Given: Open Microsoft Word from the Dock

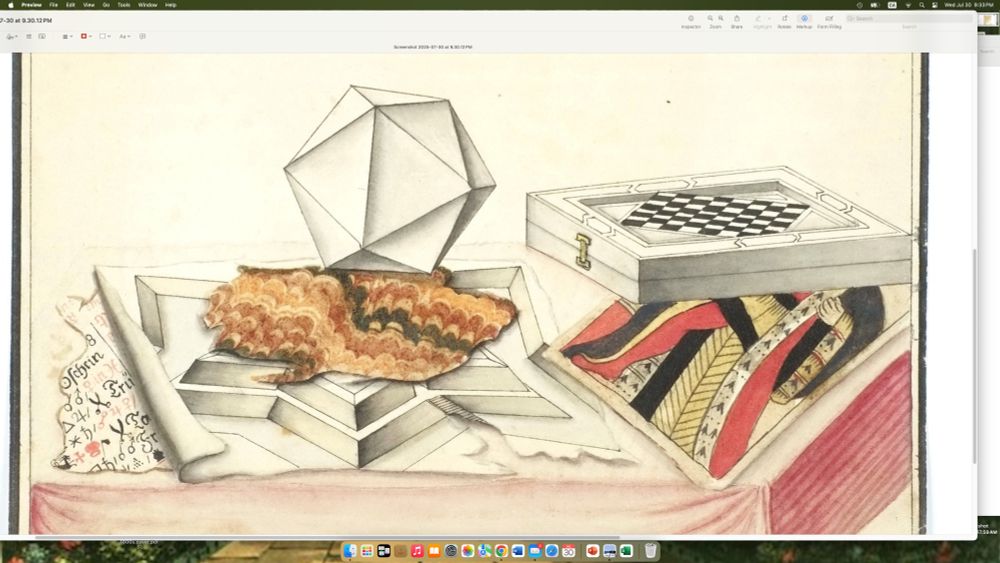Looking at the screenshot, I should click(518, 550).
